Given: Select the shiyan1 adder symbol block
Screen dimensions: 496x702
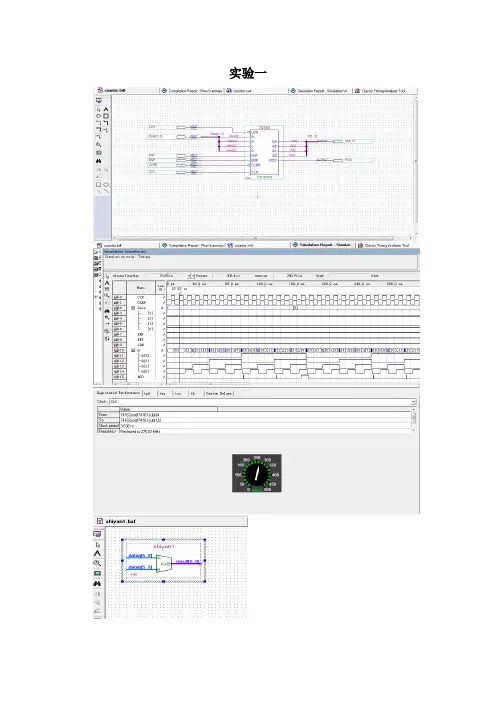Looking at the screenshot, I should pos(163,562).
